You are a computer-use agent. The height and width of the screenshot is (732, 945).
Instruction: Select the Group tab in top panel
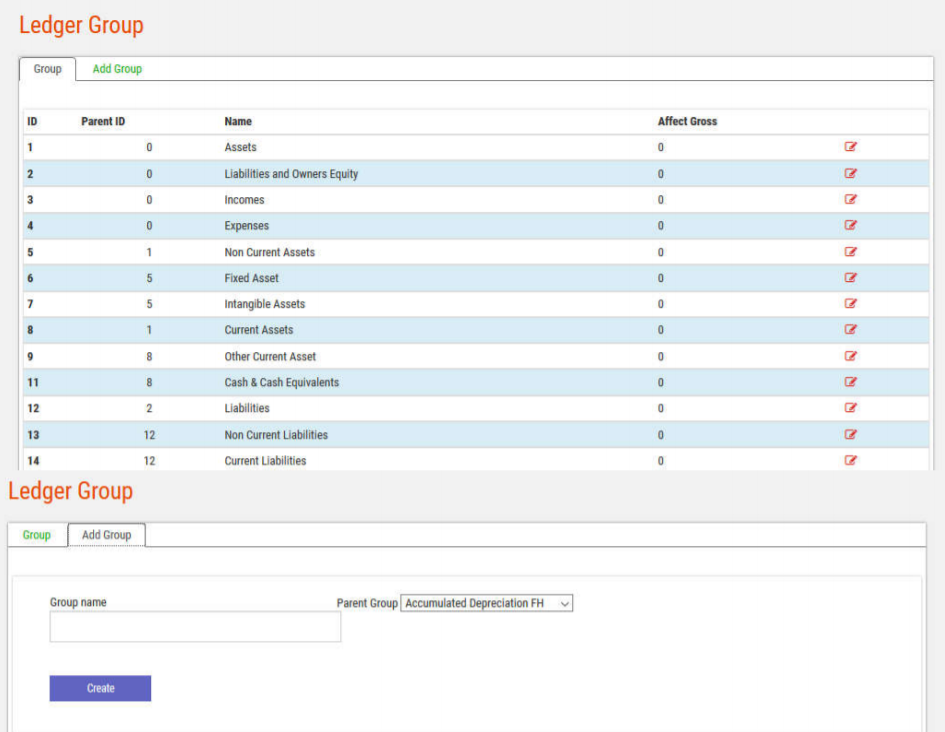pos(47,69)
